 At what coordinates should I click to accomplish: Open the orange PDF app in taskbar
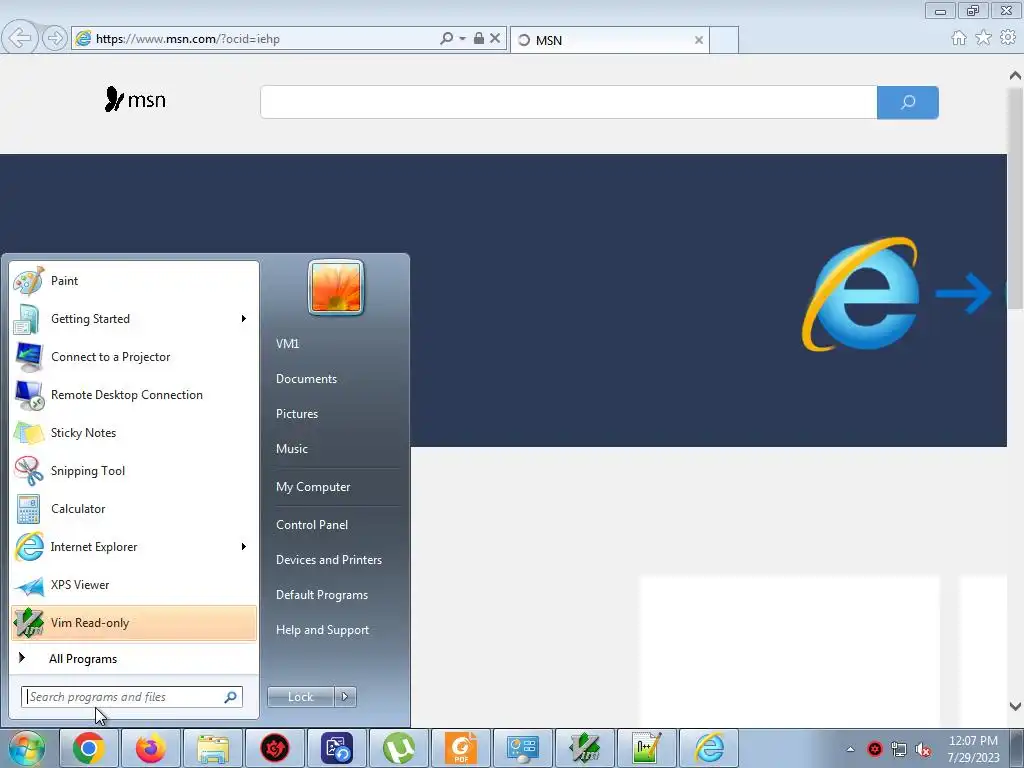click(460, 748)
